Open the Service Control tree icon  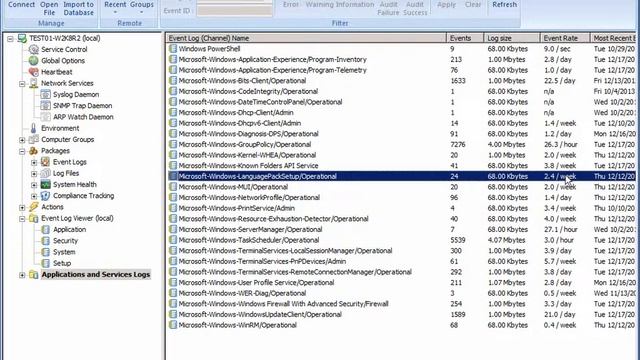click(33, 49)
